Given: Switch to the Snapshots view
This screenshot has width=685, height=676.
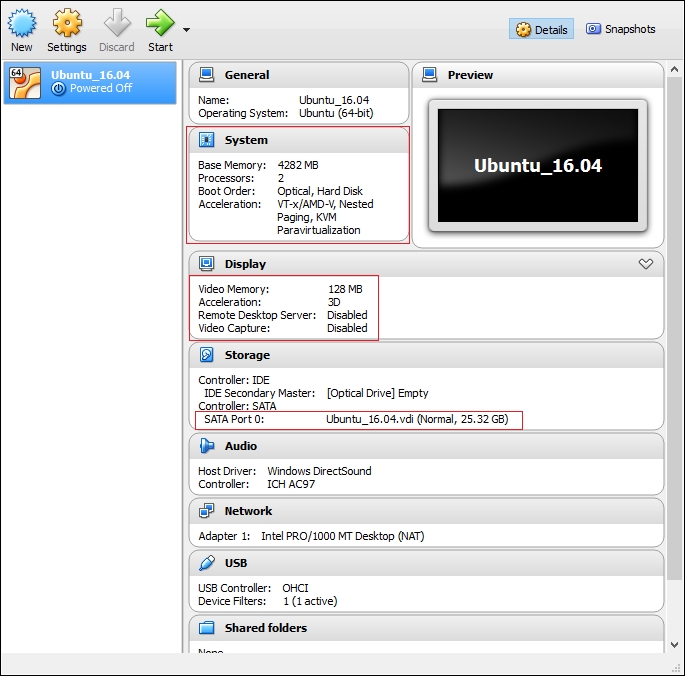Looking at the screenshot, I should 620,29.
